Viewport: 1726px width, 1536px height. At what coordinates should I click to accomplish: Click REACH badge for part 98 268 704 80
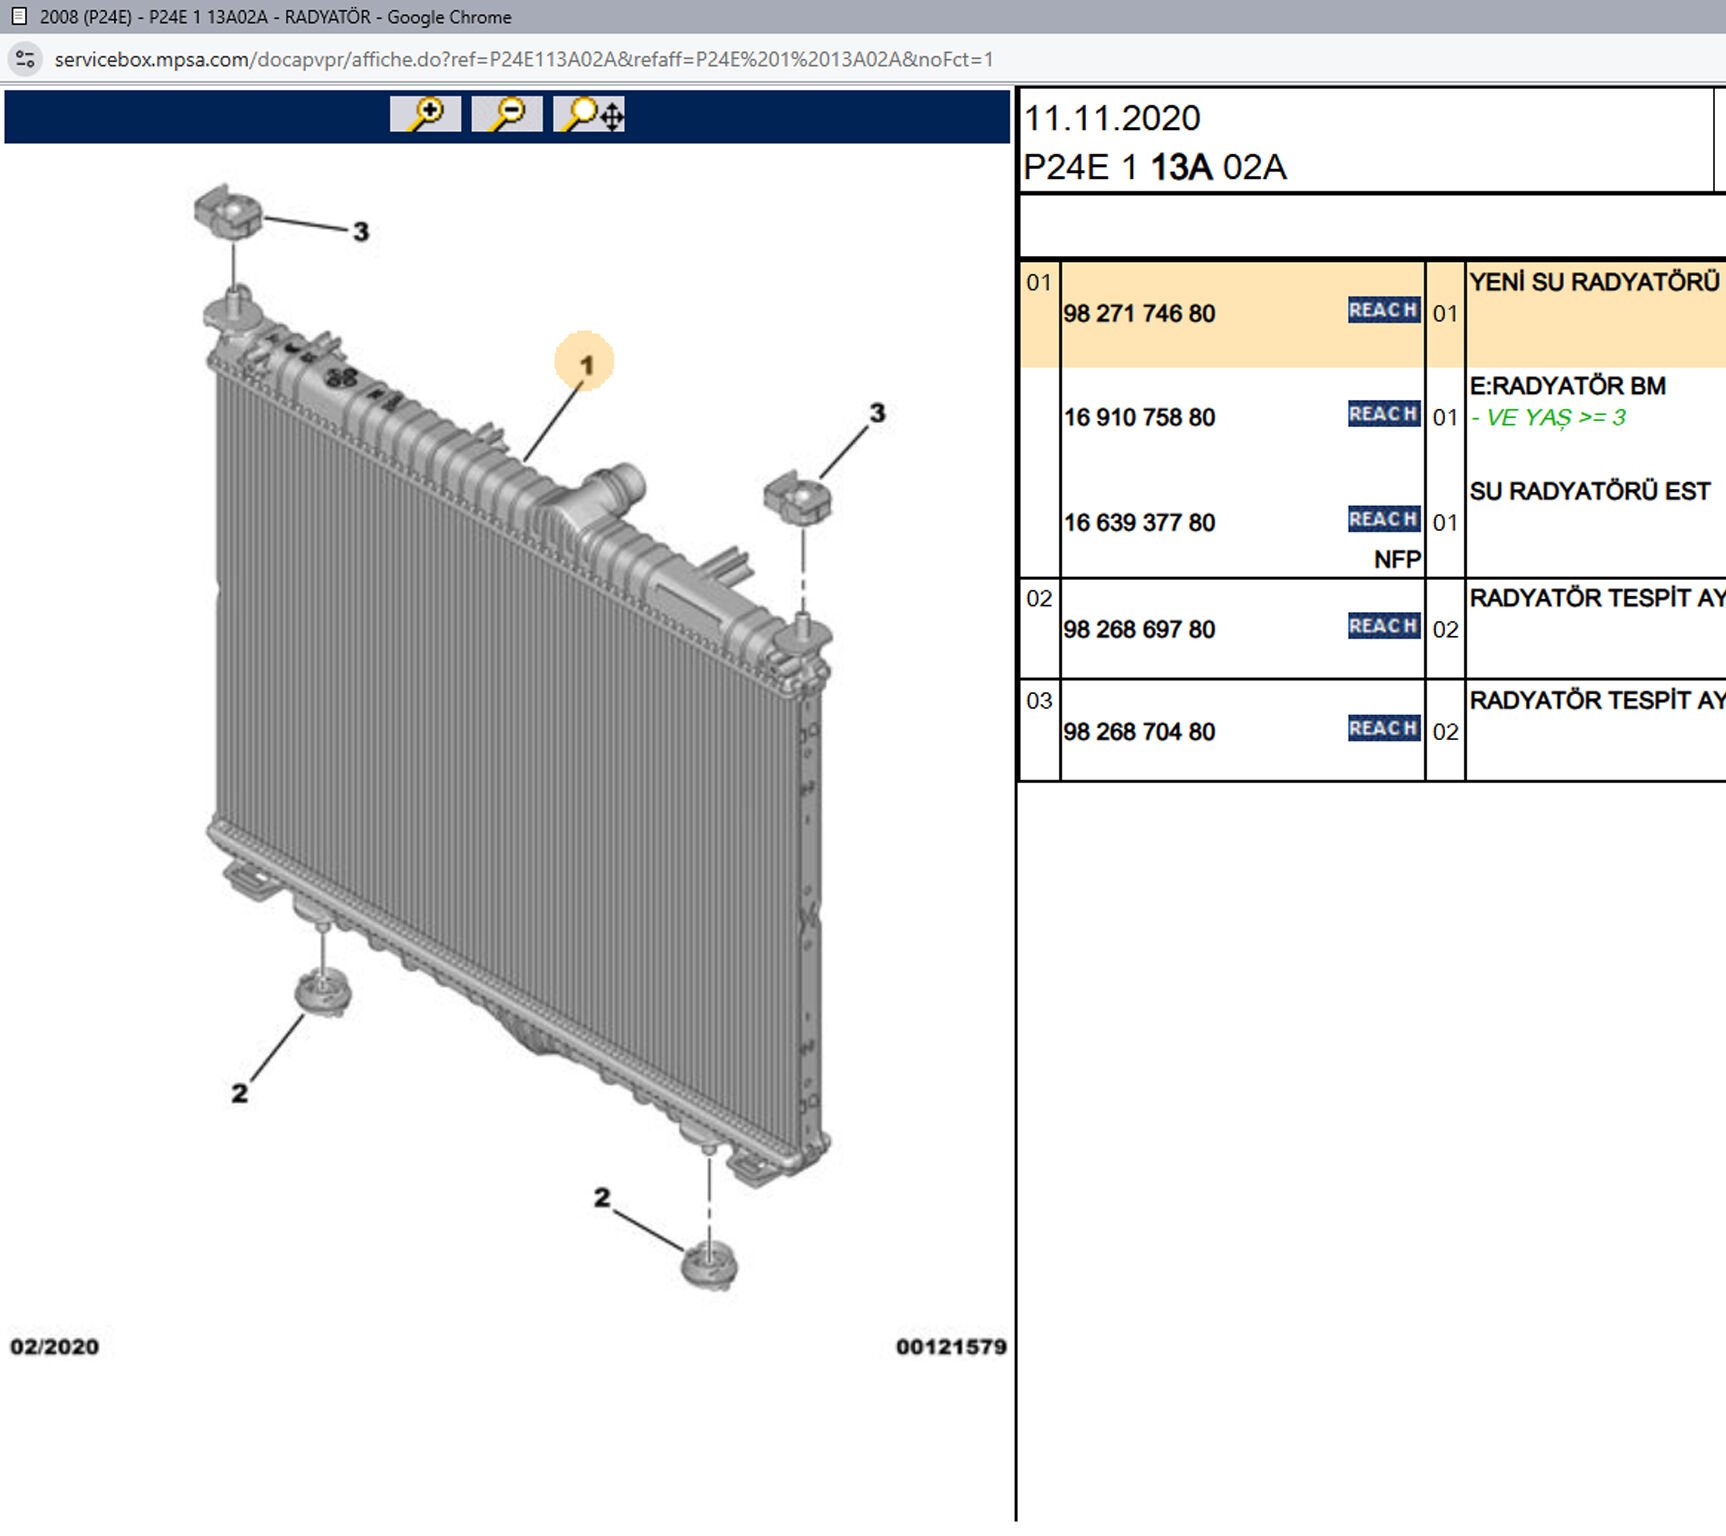click(x=1383, y=728)
